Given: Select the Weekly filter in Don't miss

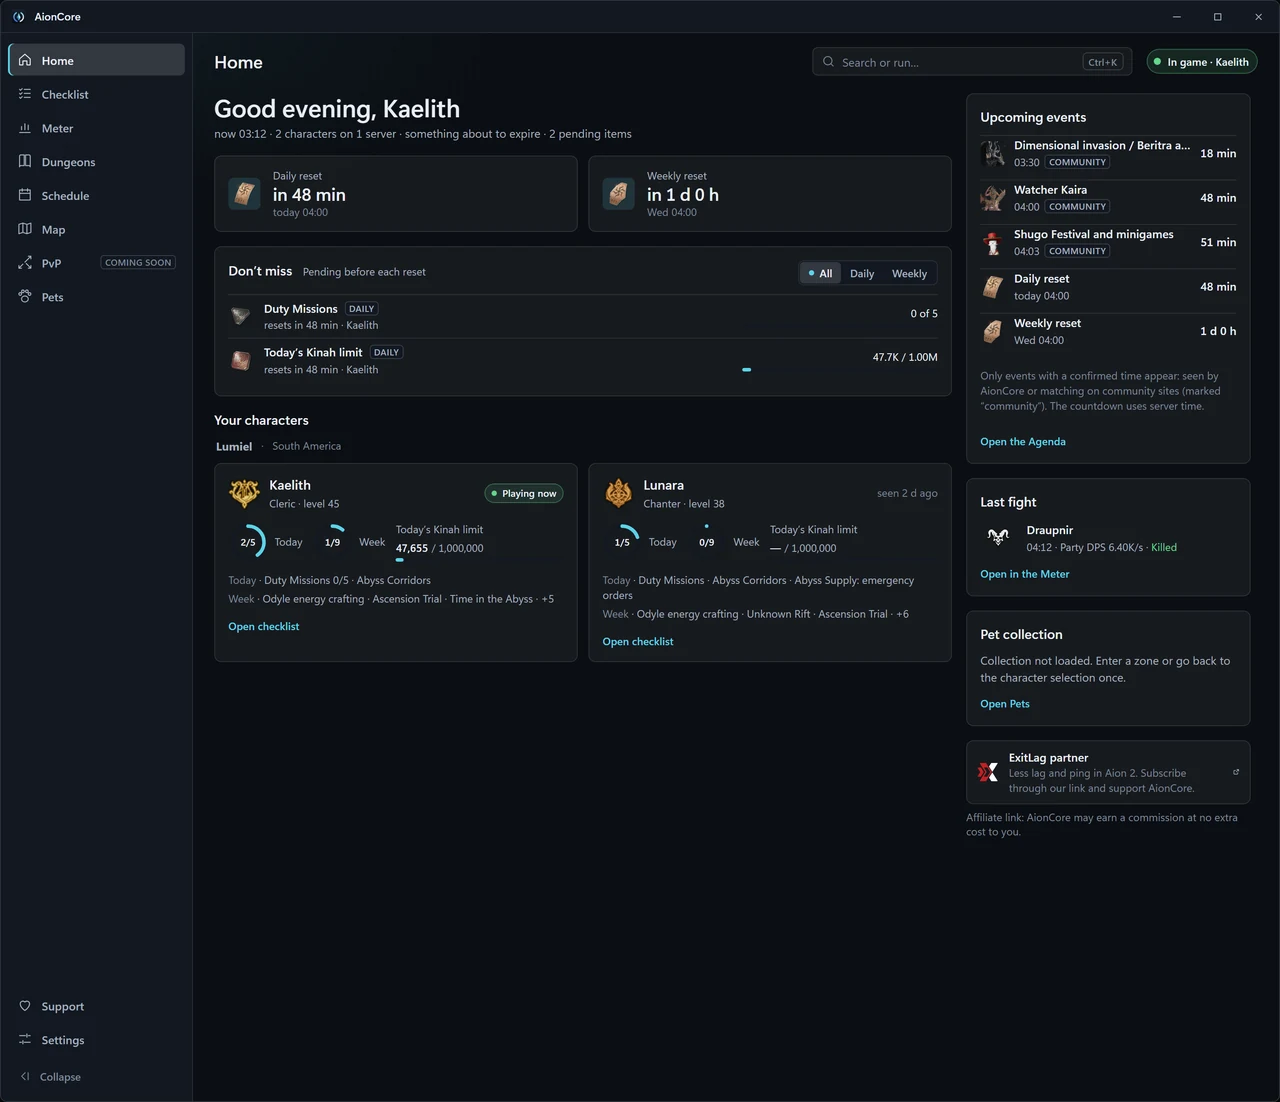Looking at the screenshot, I should point(909,273).
